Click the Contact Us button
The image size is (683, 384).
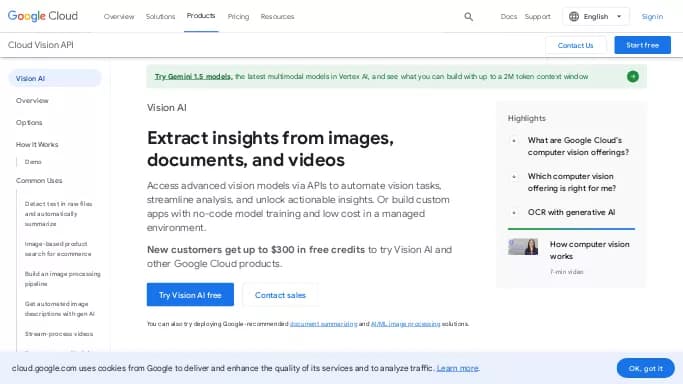(575, 45)
